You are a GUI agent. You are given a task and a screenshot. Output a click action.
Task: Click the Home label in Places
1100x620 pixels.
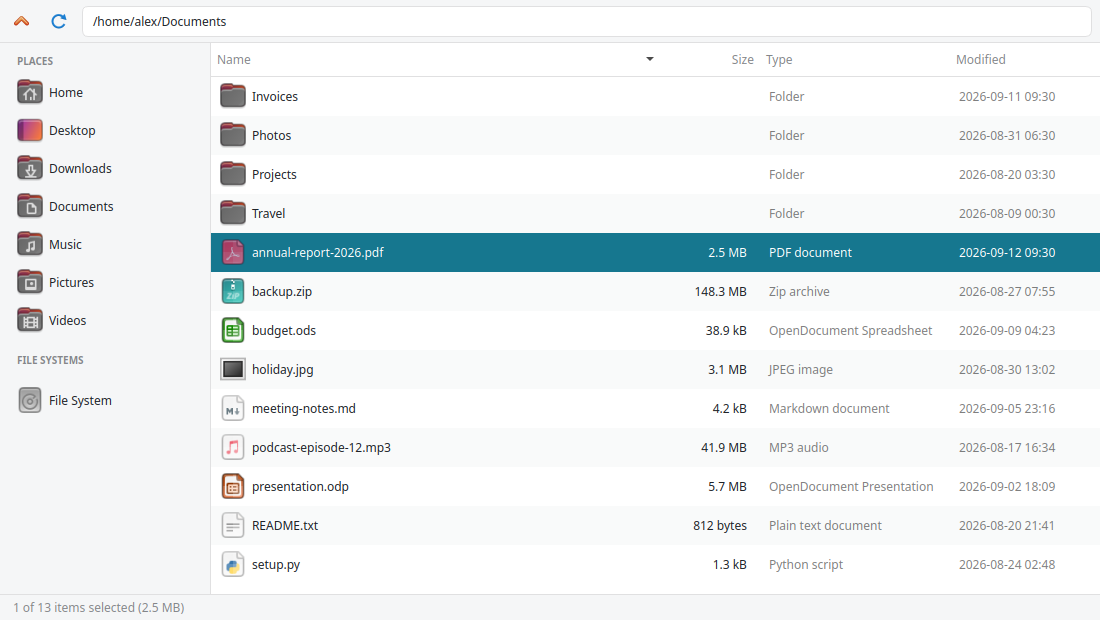point(66,93)
